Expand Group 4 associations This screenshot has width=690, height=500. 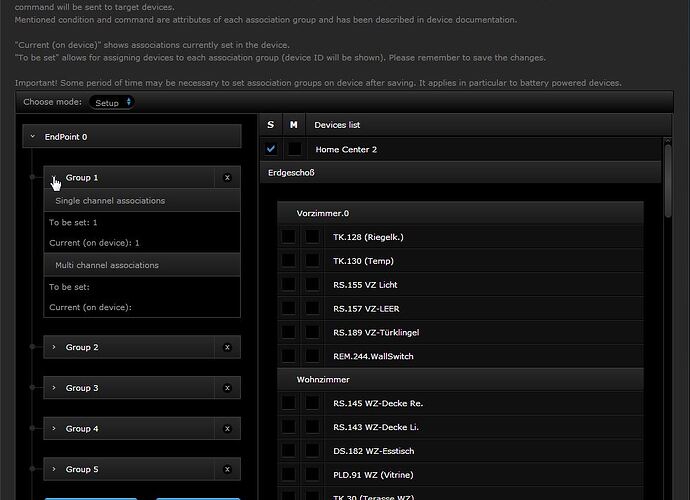[54, 429]
